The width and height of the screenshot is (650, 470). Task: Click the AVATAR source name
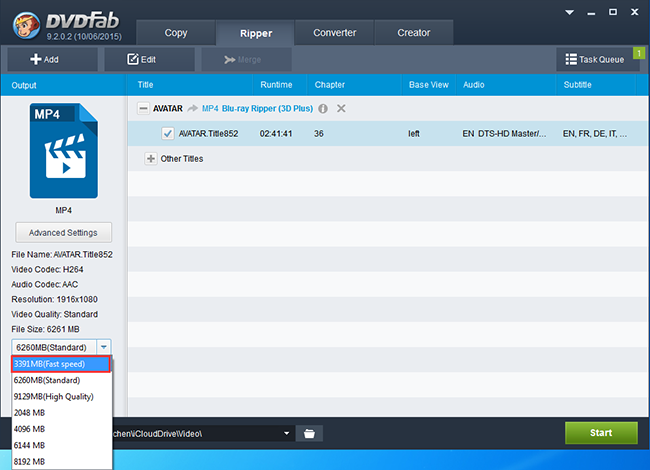coord(167,109)
